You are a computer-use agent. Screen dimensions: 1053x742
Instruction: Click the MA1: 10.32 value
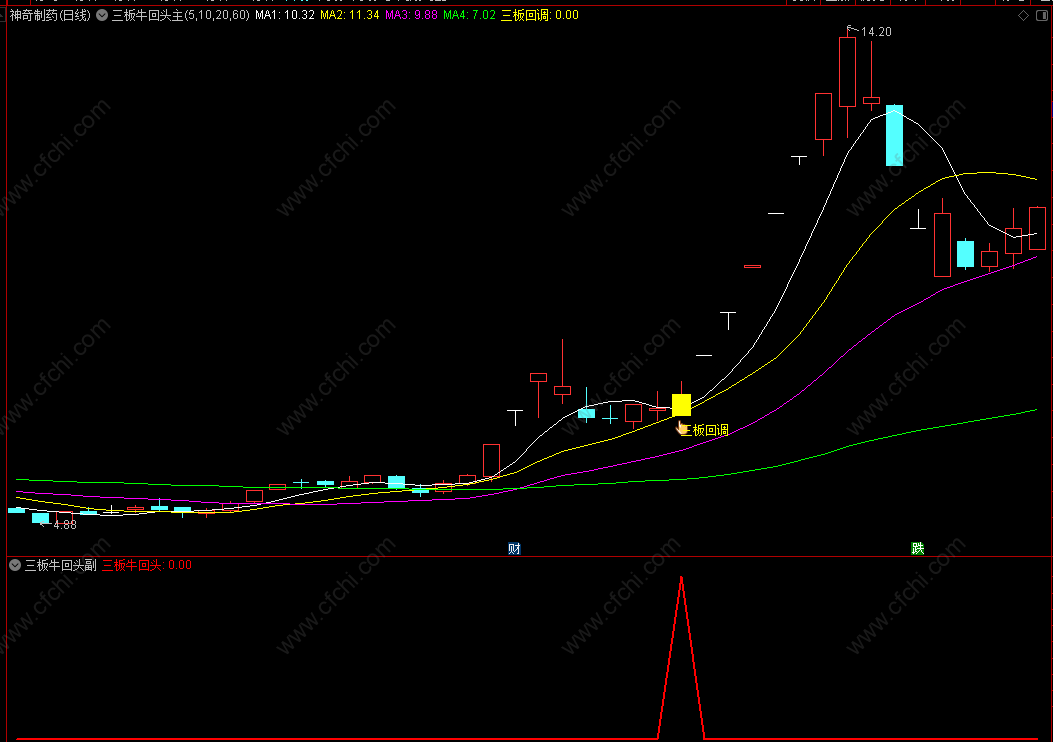(x=285, y=15)
